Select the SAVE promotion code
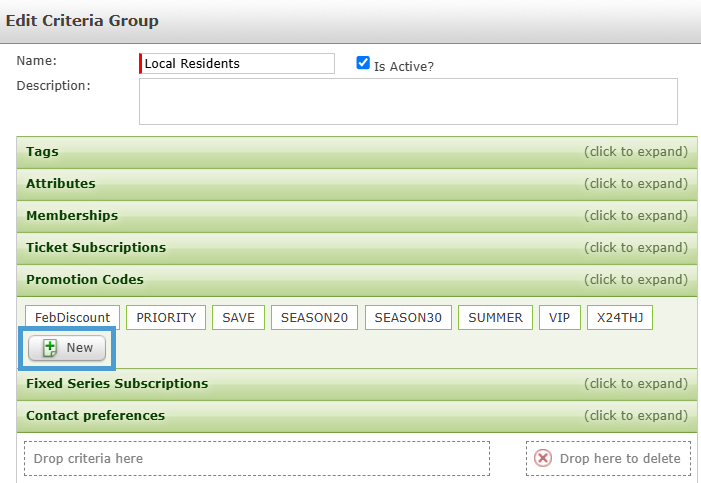Image resolution: width=701 pixels, height=483 pixels. pyautogui.click(x=238, y=318)
